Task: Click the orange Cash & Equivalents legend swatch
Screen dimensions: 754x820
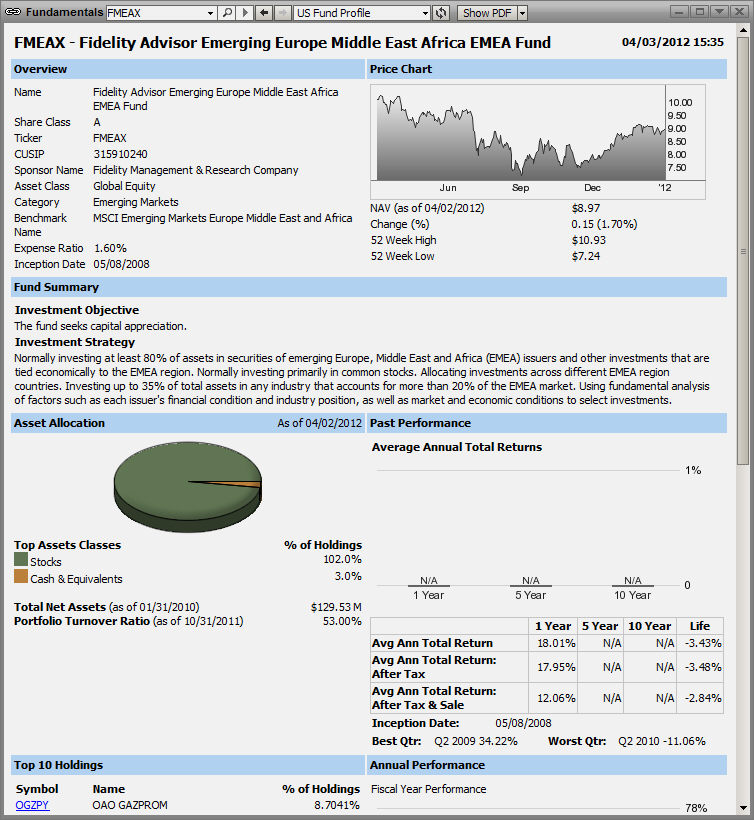Action: tap(21, 576)
